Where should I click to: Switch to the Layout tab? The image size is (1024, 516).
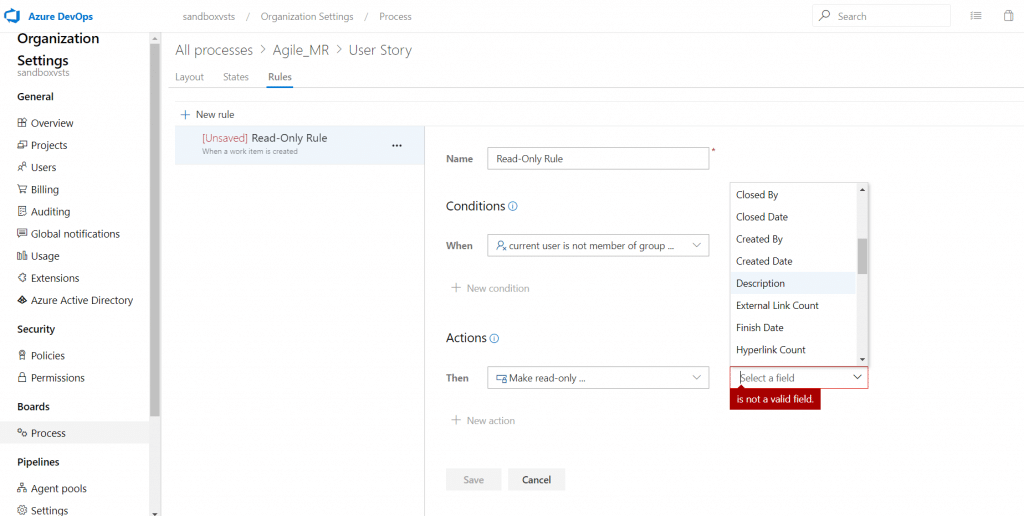click(x=189, y=77)
